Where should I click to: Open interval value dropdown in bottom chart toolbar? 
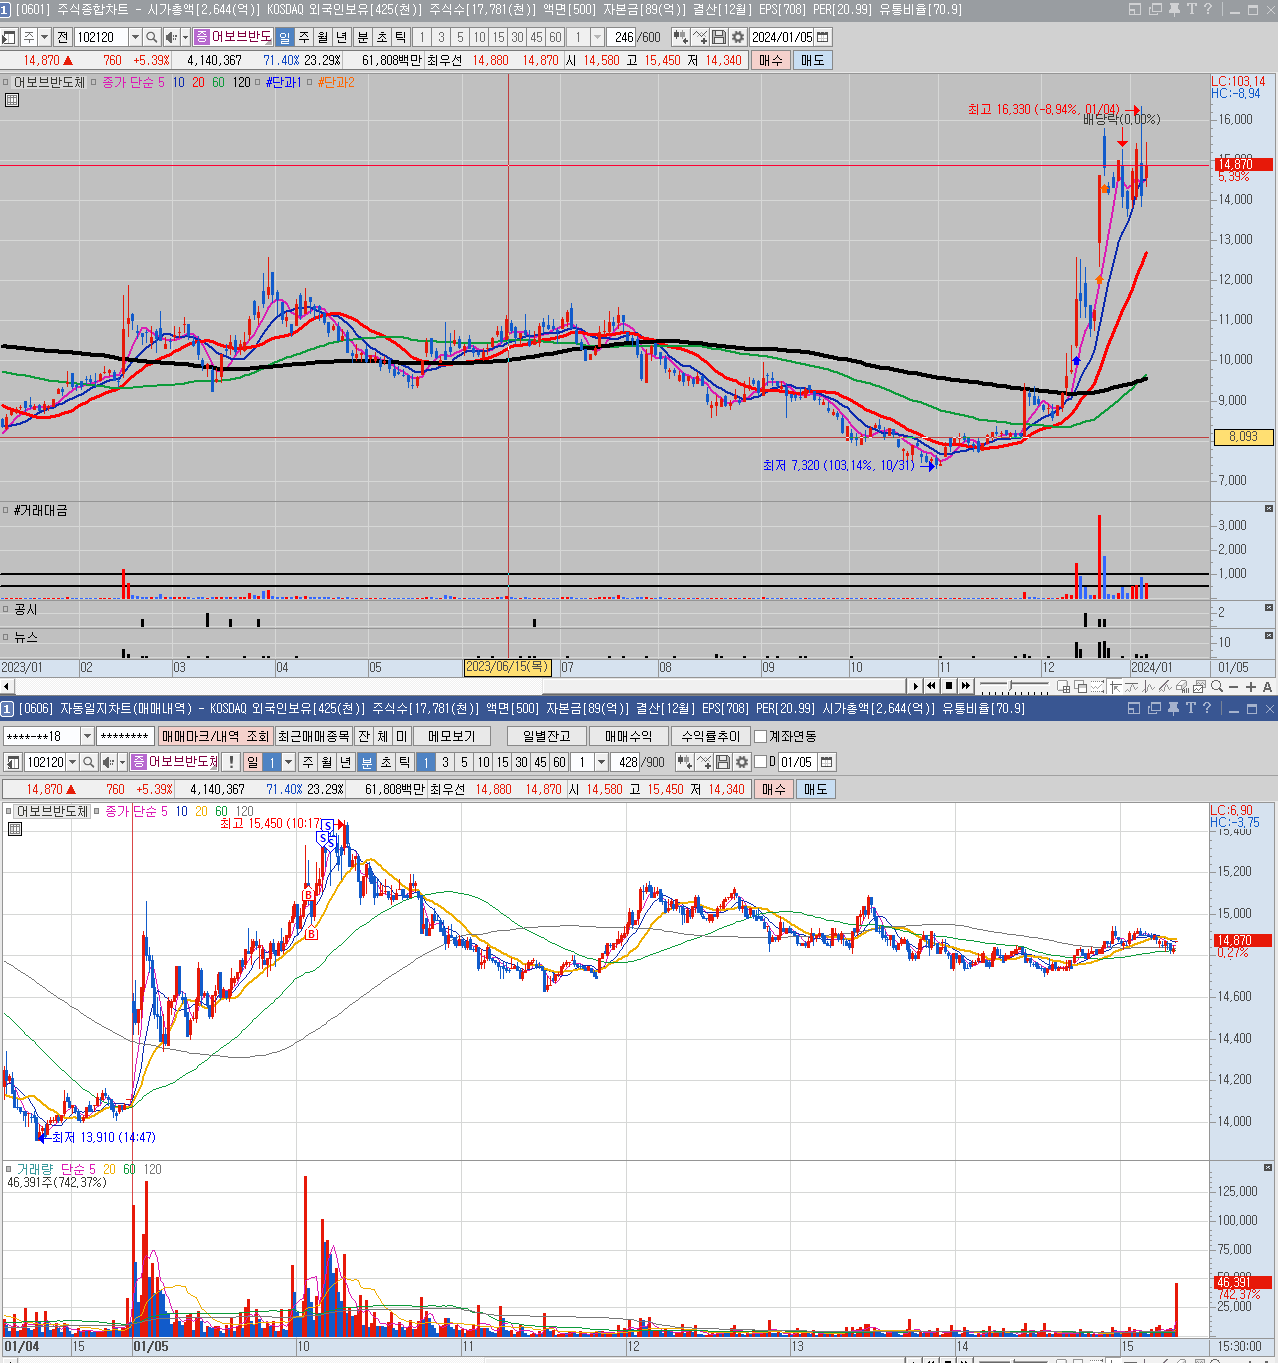(601, 762)
